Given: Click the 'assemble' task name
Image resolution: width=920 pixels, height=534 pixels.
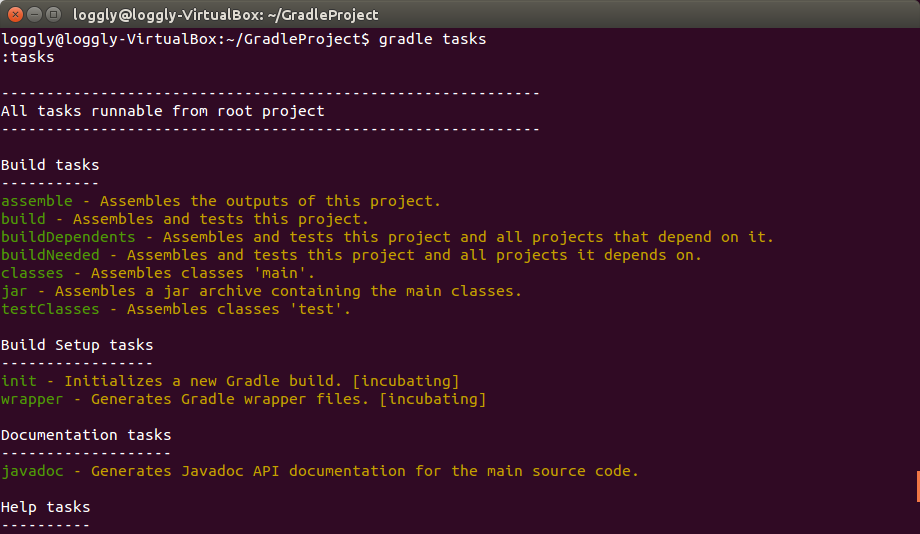Looking at the screenshot, I should point(37,201).
